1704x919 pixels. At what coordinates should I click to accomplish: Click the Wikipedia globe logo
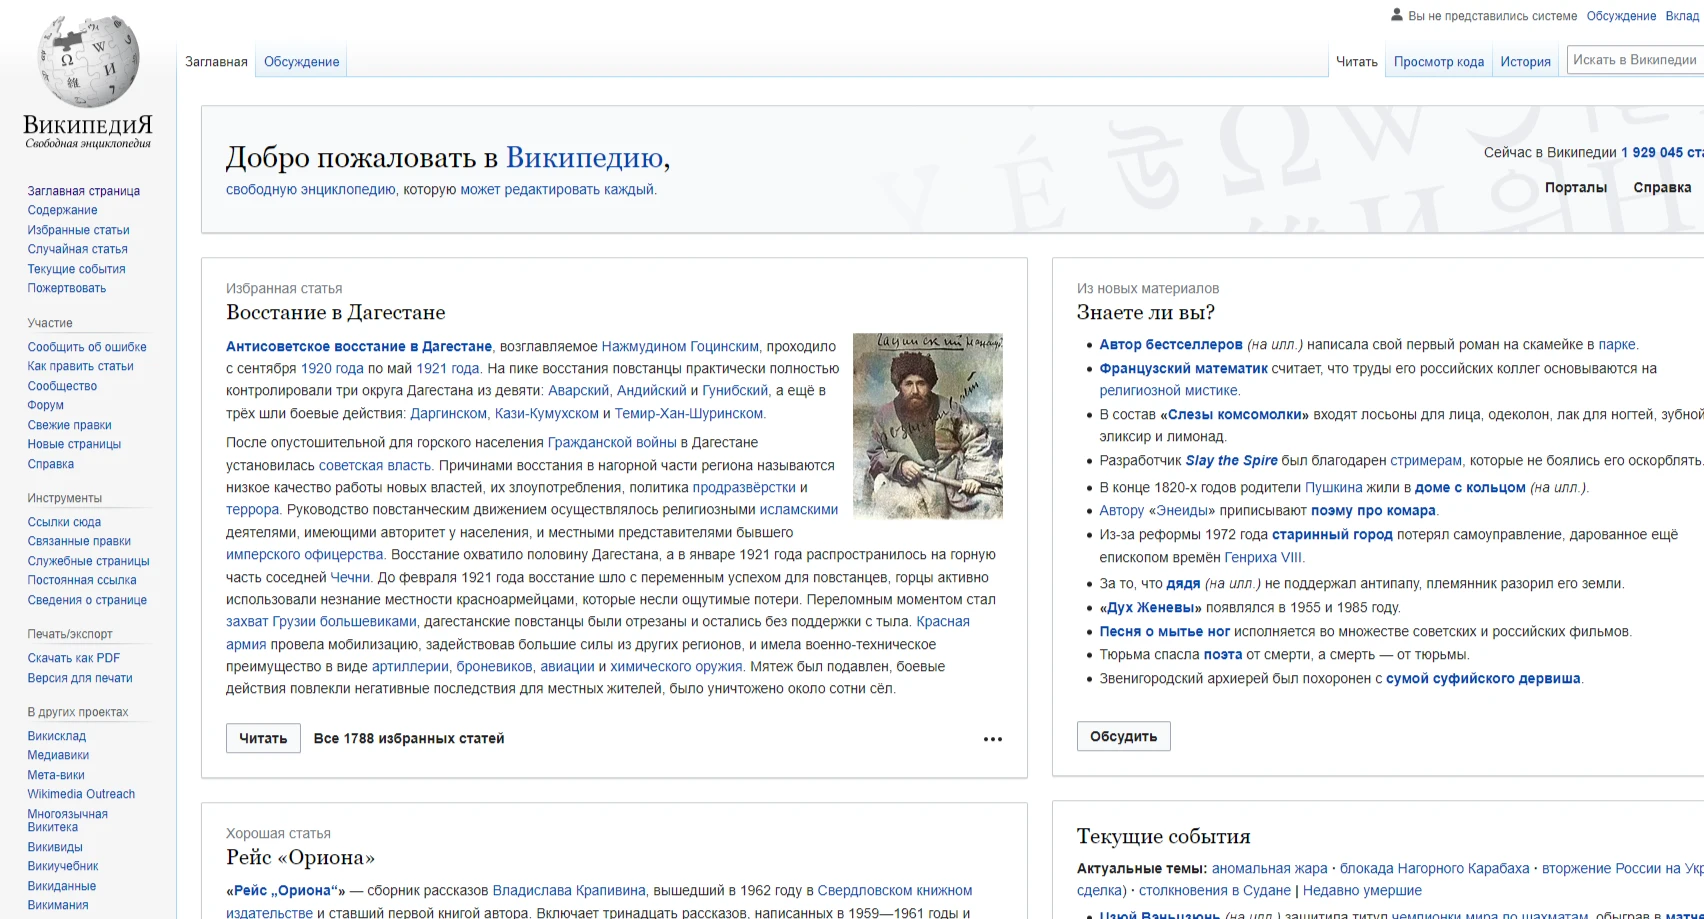88,62
